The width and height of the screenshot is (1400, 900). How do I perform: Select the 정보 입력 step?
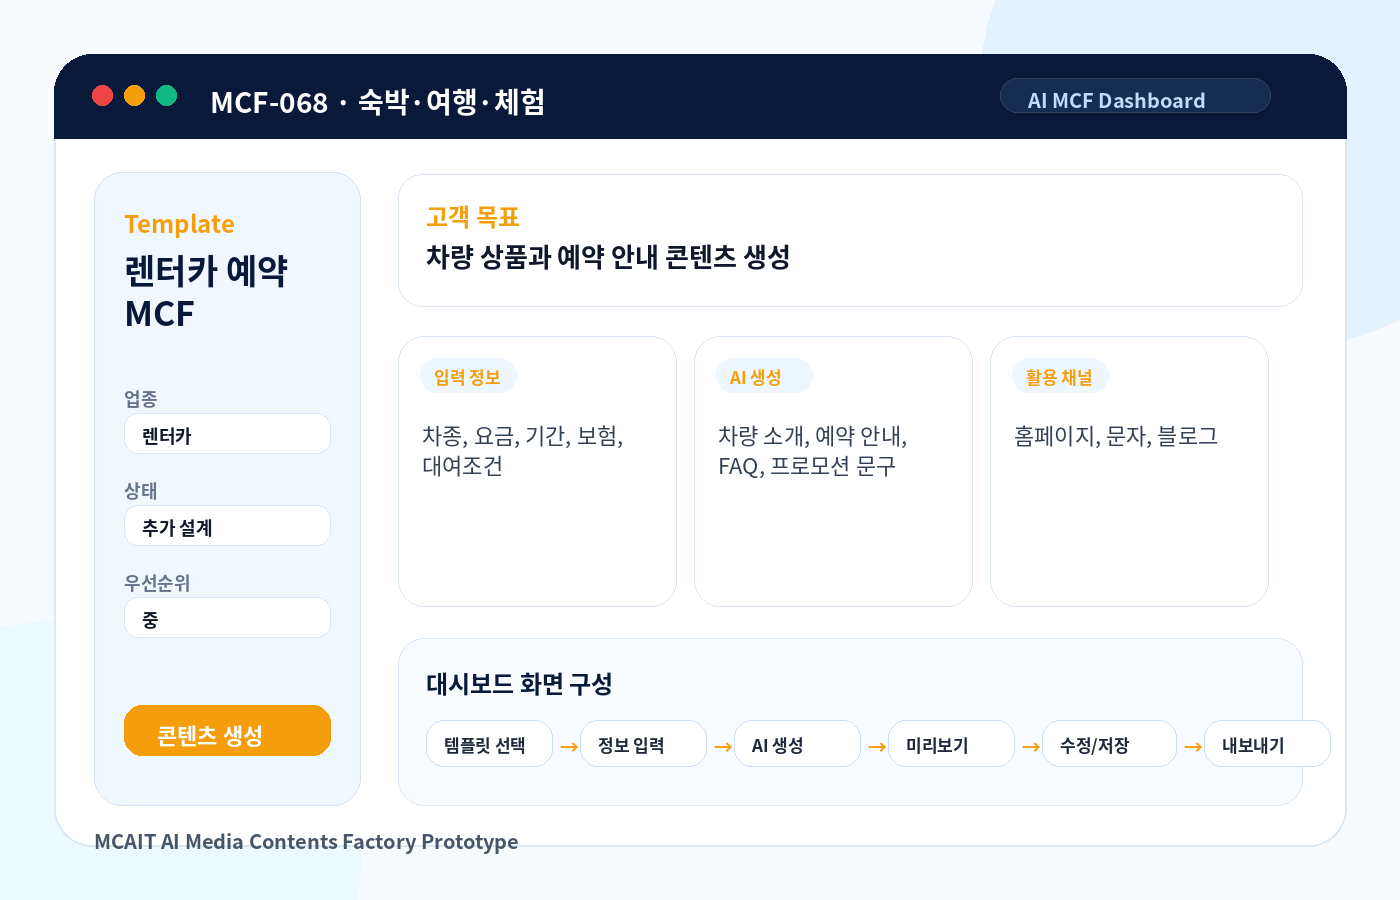(643, 744)
